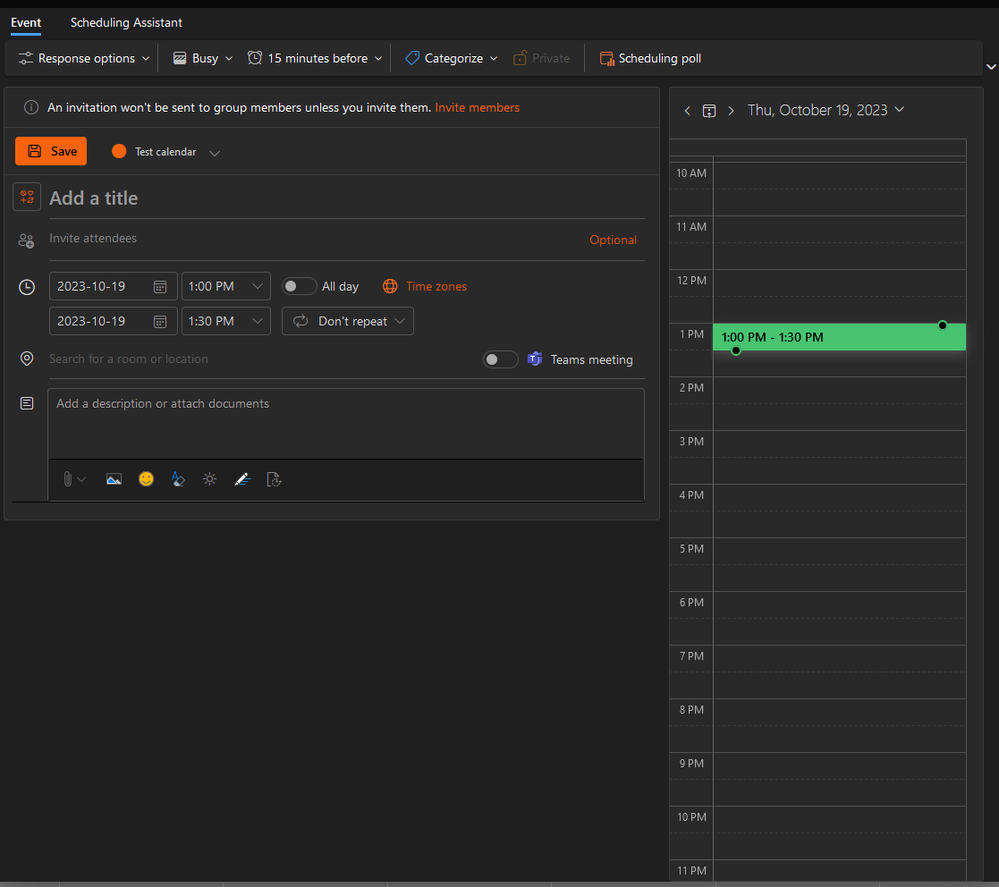Screen dimensions: 999x887
Task: Expand the Test calendar selector chevron
Action: 215,153
